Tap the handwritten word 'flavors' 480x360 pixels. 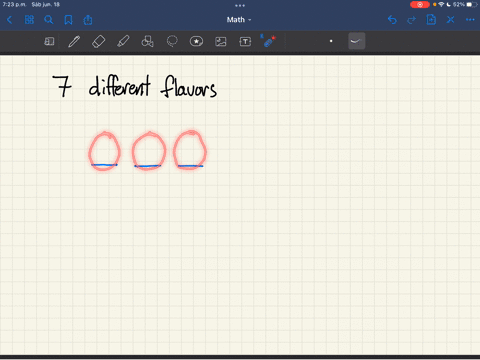[189, 87]
